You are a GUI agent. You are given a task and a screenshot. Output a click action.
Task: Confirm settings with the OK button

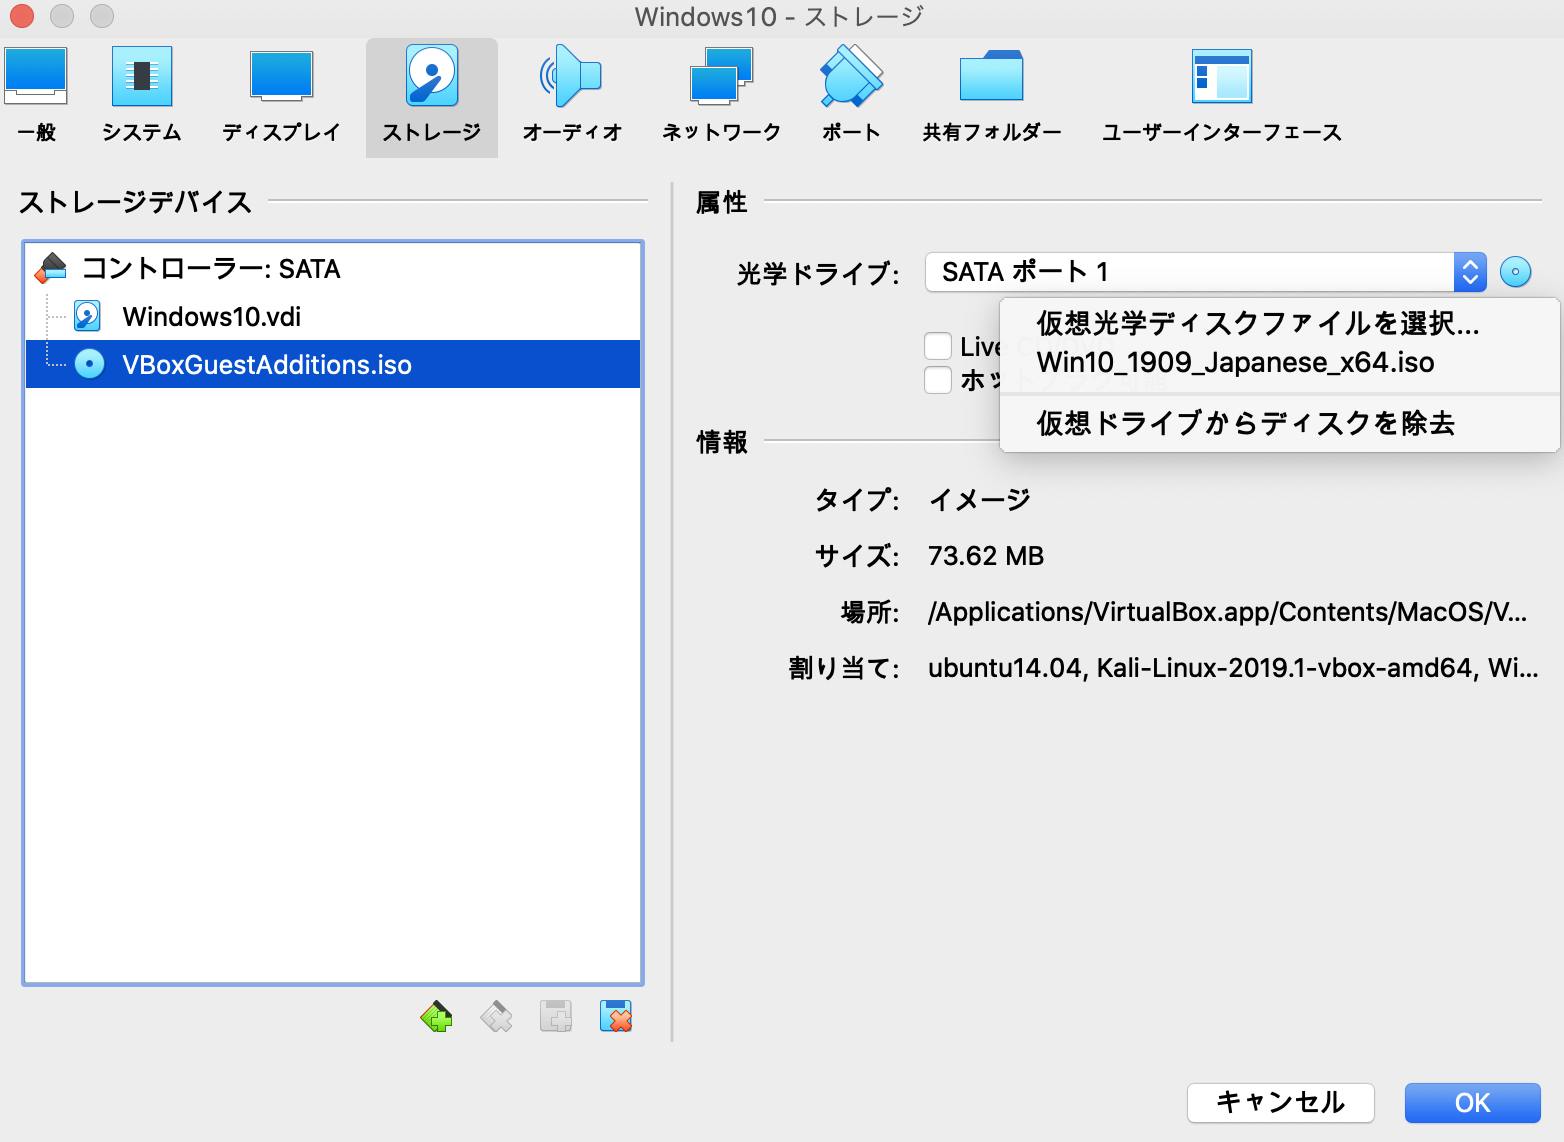tap(1472, 1103)
